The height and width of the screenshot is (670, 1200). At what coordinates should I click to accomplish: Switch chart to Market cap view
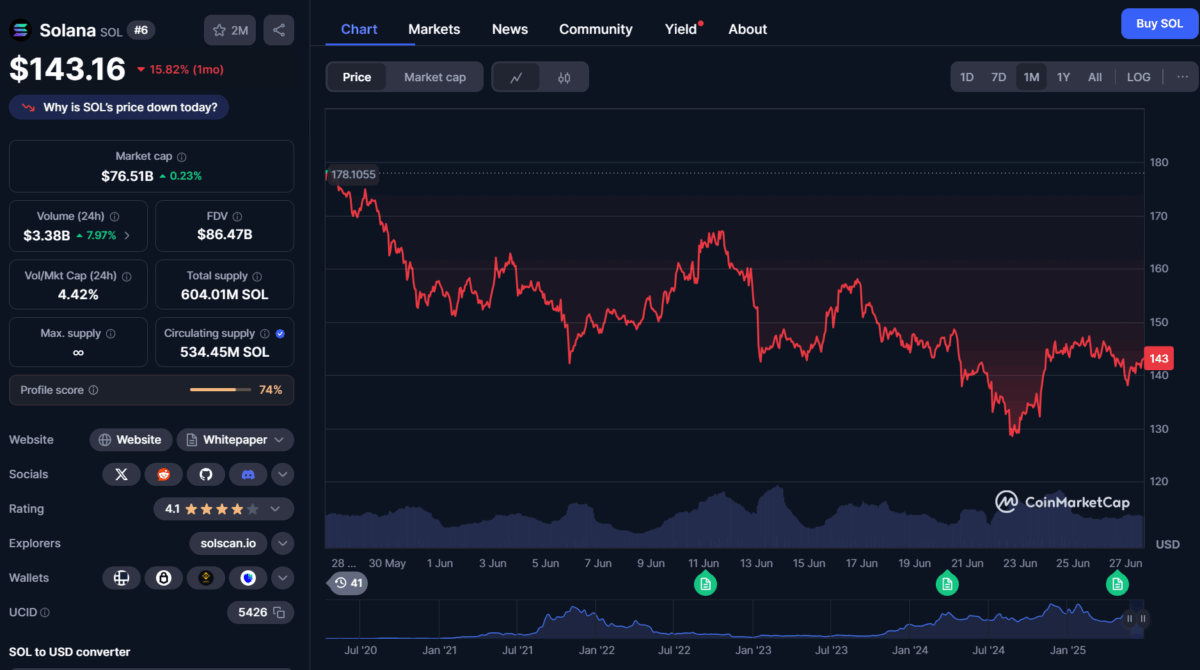(x=435, y=77)
